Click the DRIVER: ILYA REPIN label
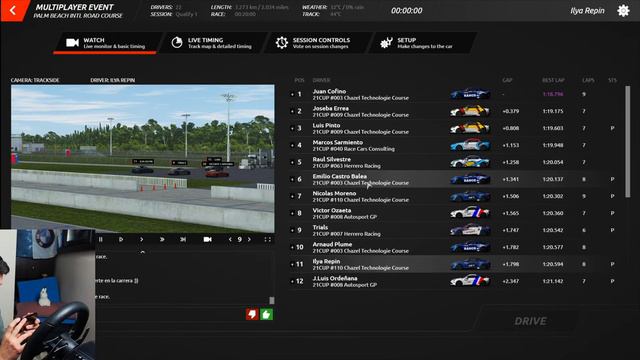This screenshot has height=360, width=640. pyautogui.click(x=113, y=80)
